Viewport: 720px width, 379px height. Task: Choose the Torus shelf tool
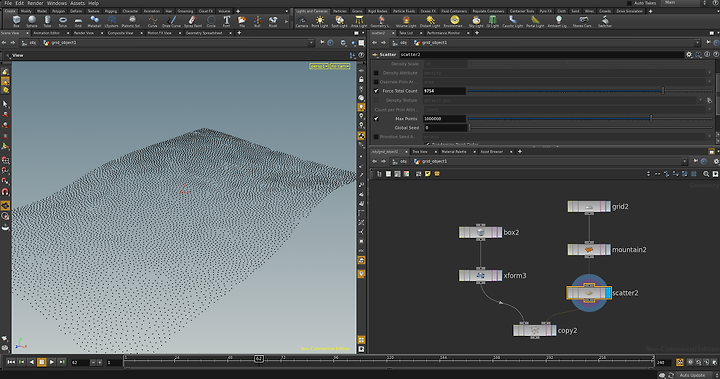point(62,21)
